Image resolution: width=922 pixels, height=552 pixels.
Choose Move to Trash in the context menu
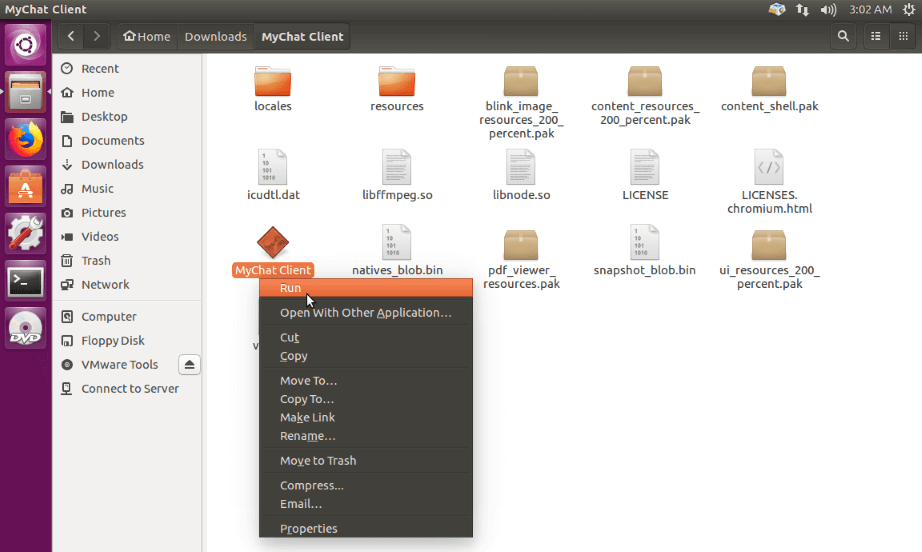[318, 461]
